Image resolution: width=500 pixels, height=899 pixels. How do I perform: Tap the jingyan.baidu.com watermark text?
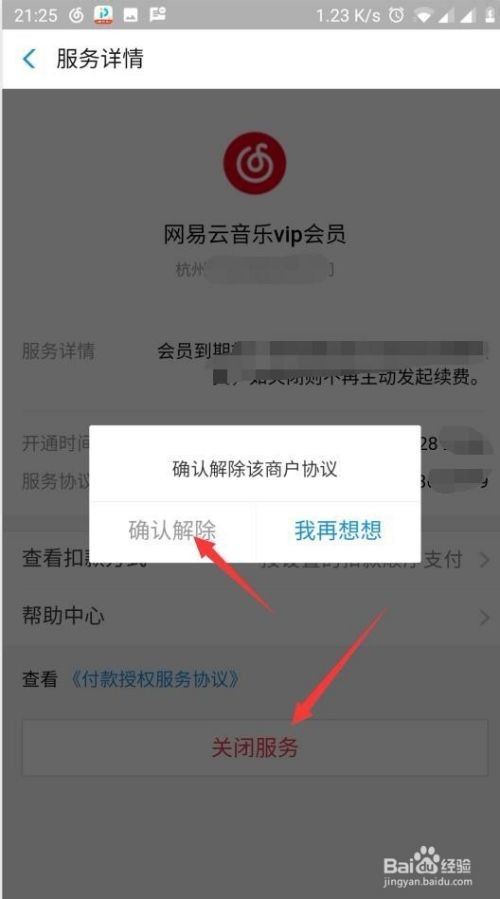(428, 882)
